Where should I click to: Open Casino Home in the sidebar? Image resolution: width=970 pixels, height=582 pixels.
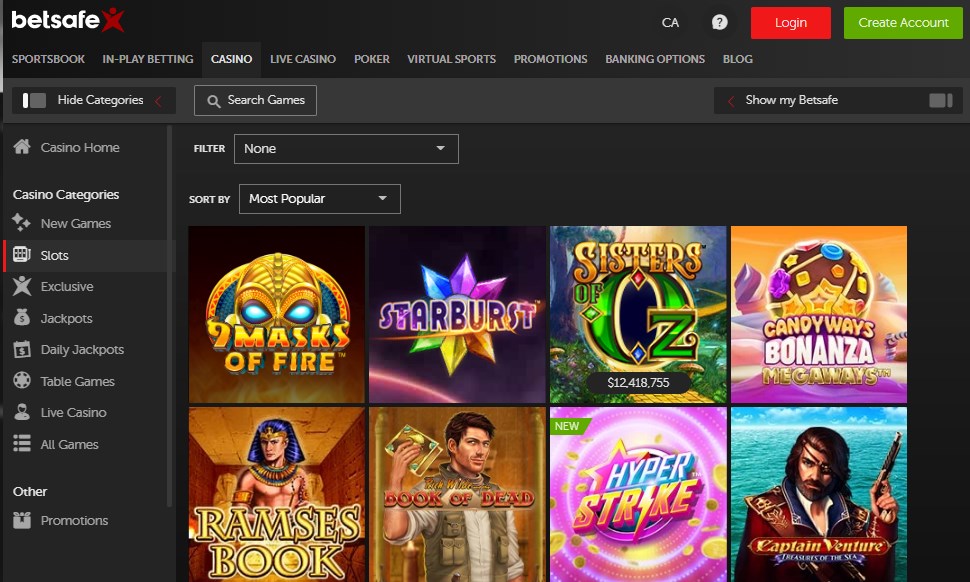pyautogui.click(x=80, y=147)
